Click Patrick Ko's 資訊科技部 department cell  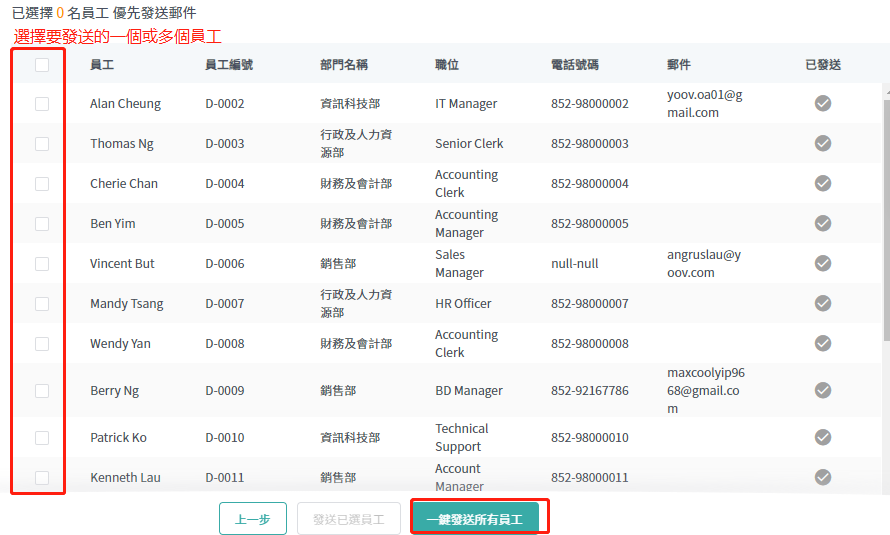coord(350,437)
